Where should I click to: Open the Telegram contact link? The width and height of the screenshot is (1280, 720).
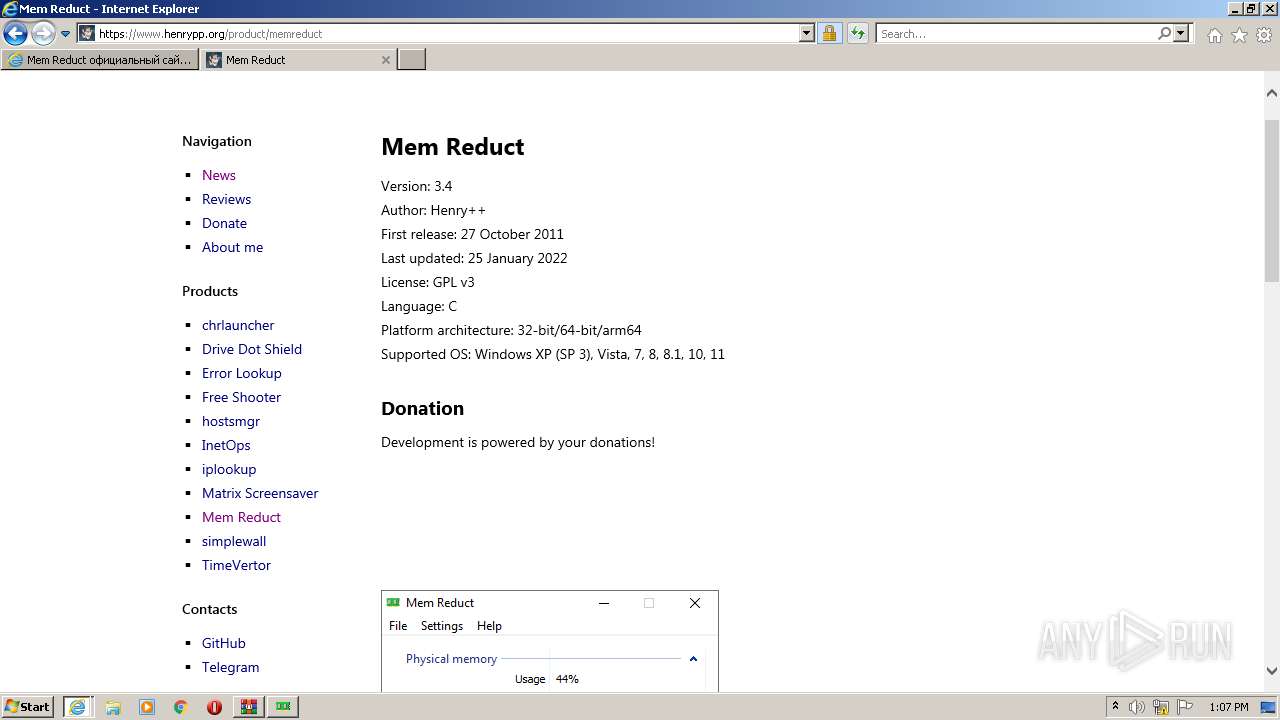(x=230, y=667)
